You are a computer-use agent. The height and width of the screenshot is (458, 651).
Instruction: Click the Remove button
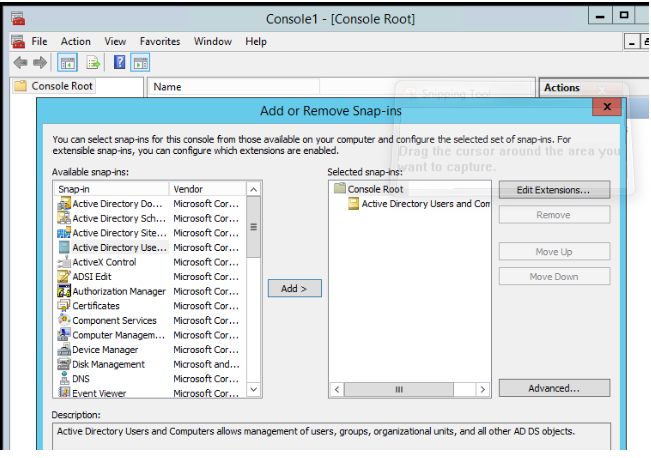[554, 215]
